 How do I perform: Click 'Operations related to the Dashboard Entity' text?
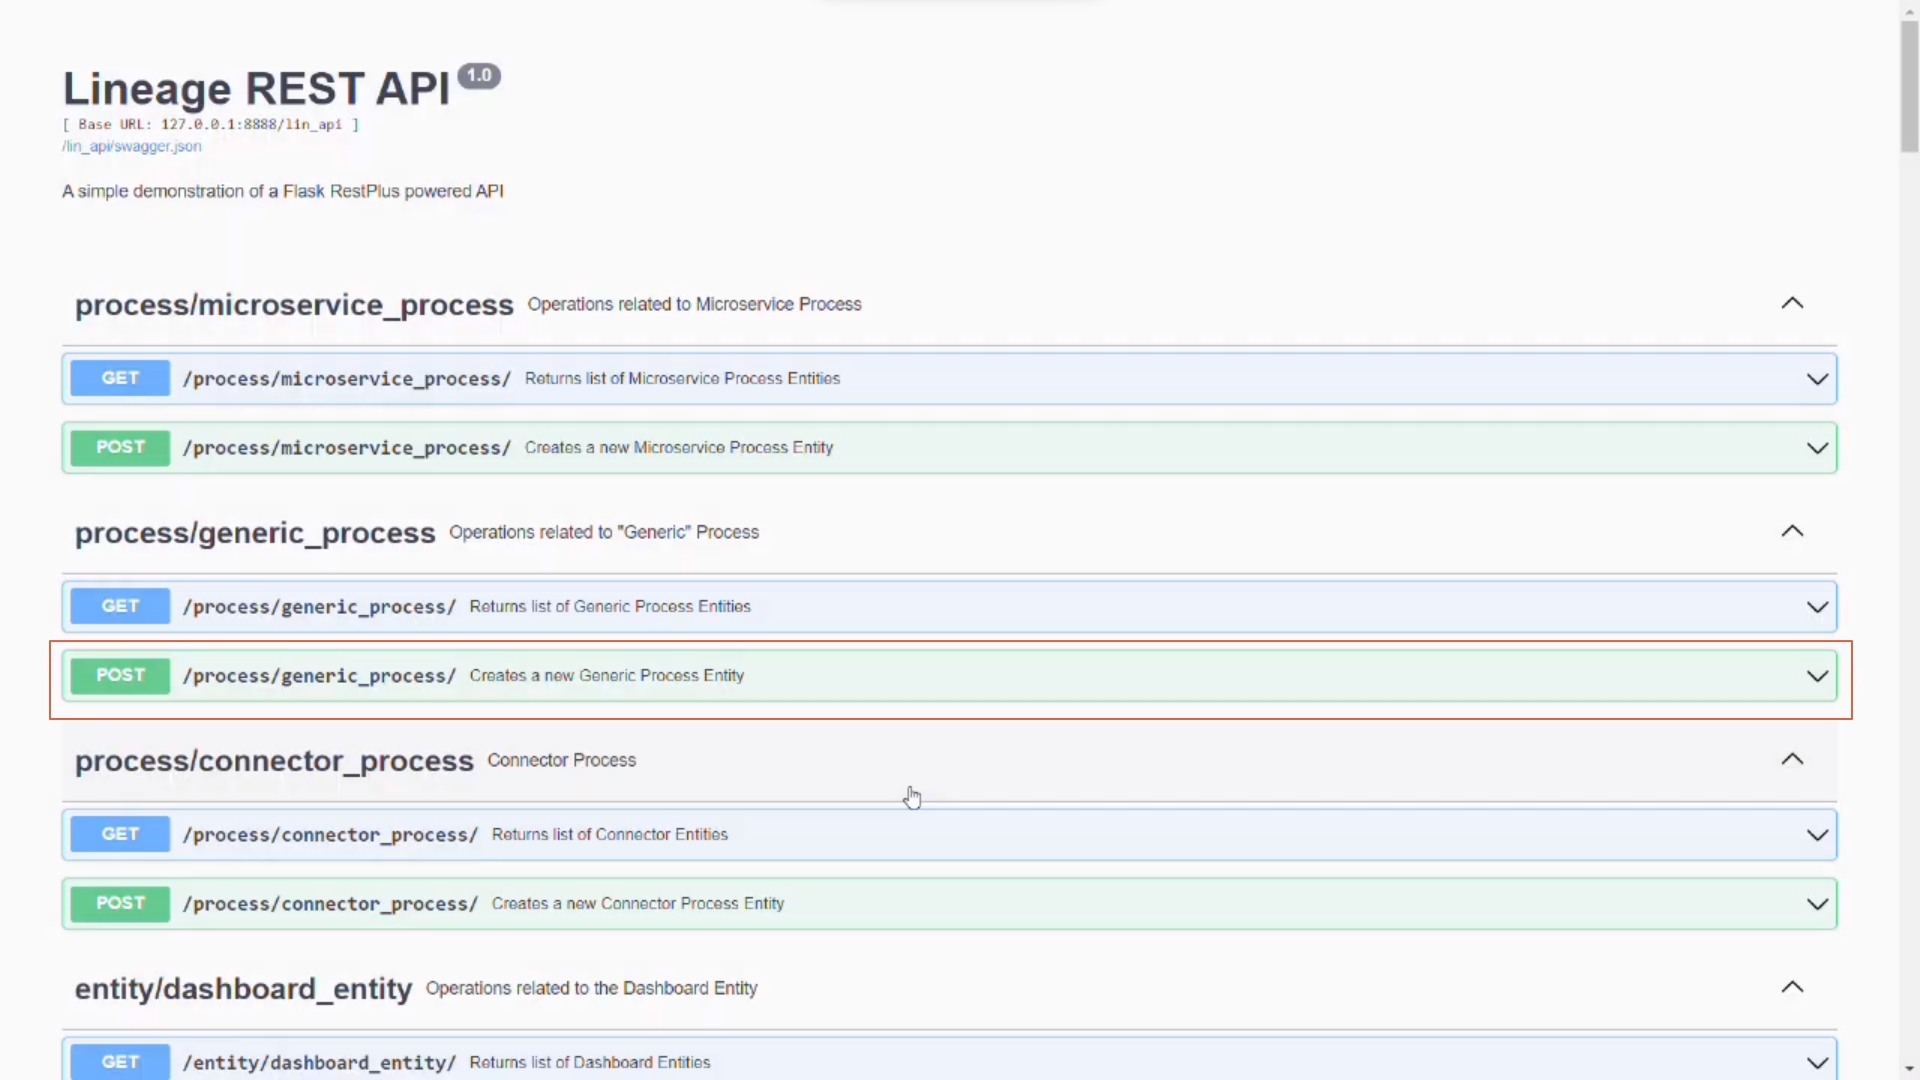coord(592,988)
